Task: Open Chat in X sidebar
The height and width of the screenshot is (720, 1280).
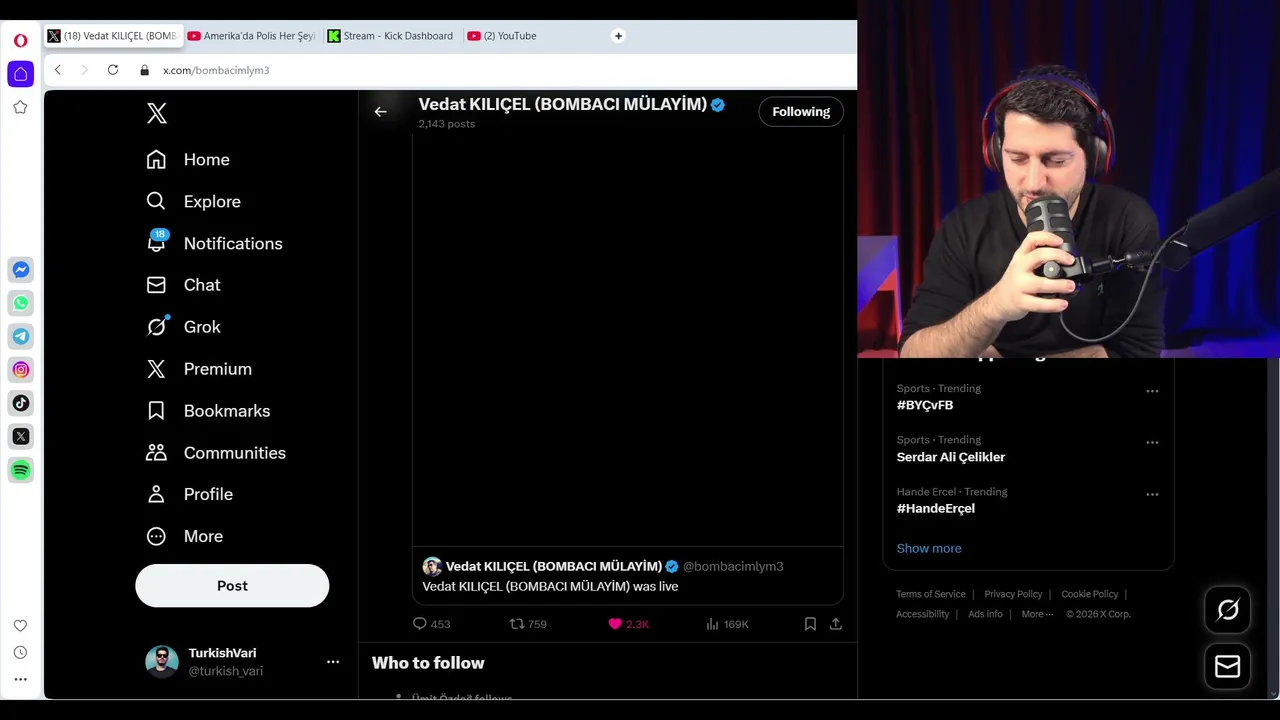Action: coord(183,285)
